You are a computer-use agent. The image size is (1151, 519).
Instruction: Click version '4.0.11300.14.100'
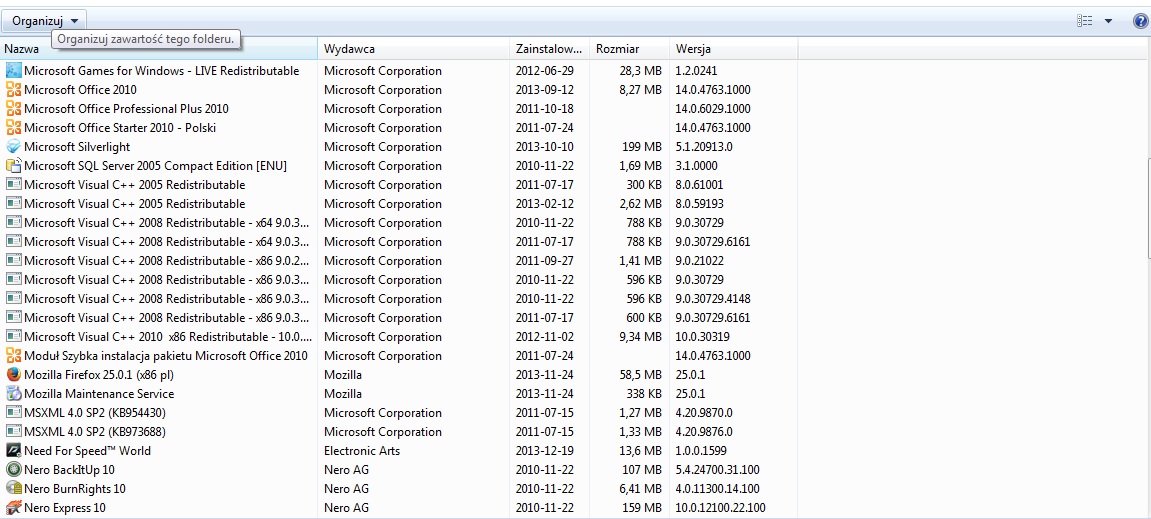tap(717, 489)
